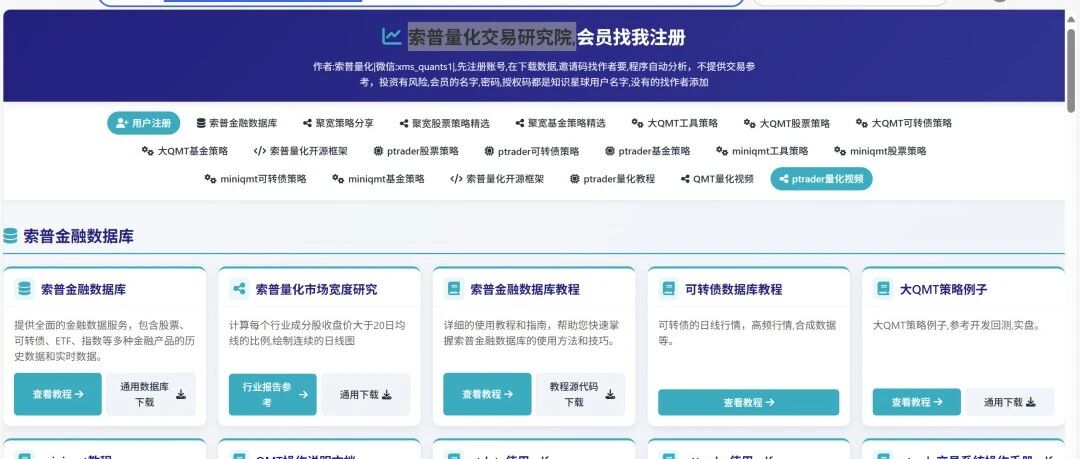Open 大QMT工具策略 section
Image resolution: width=1080 pixels, height=459 pixels.
(x=674, y=123)
